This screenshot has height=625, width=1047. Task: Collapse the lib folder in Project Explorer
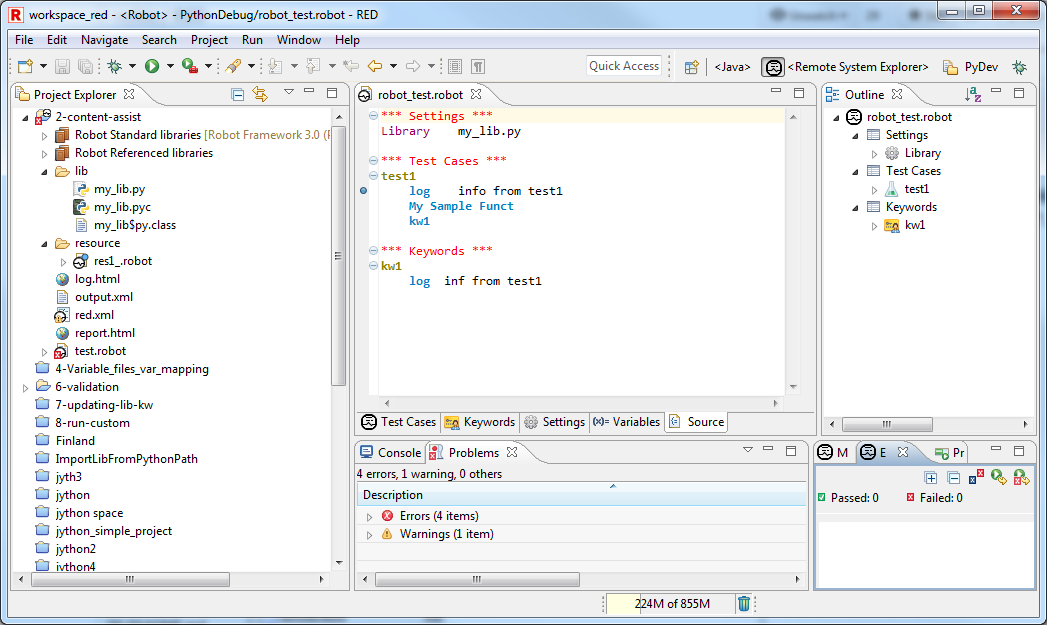(42, 171)
